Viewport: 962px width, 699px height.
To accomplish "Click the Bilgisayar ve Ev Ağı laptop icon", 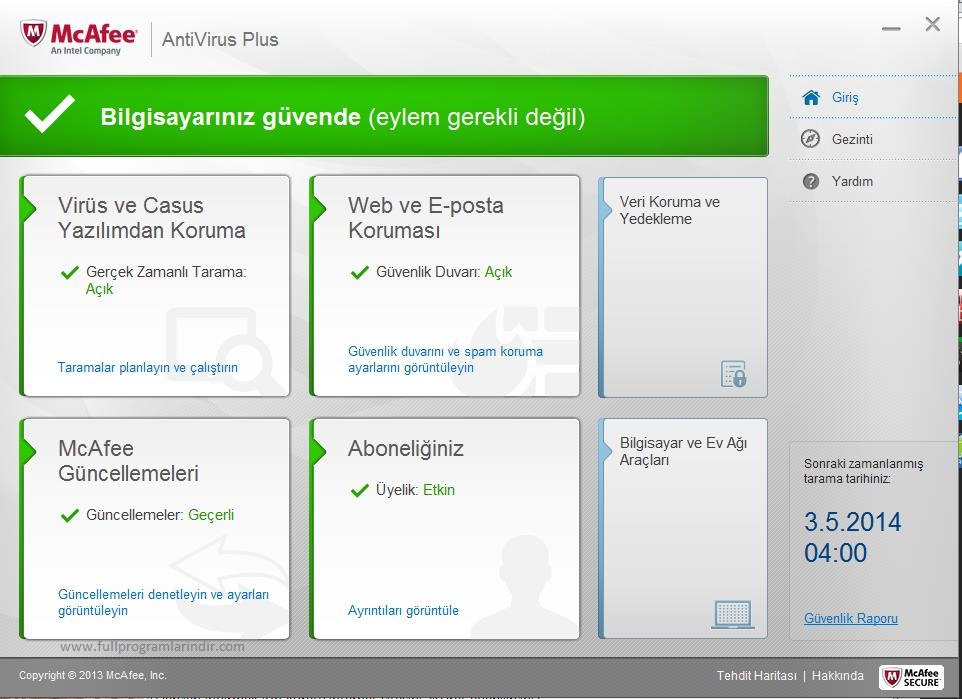I will pyautogui.click(x=733, y=614).
